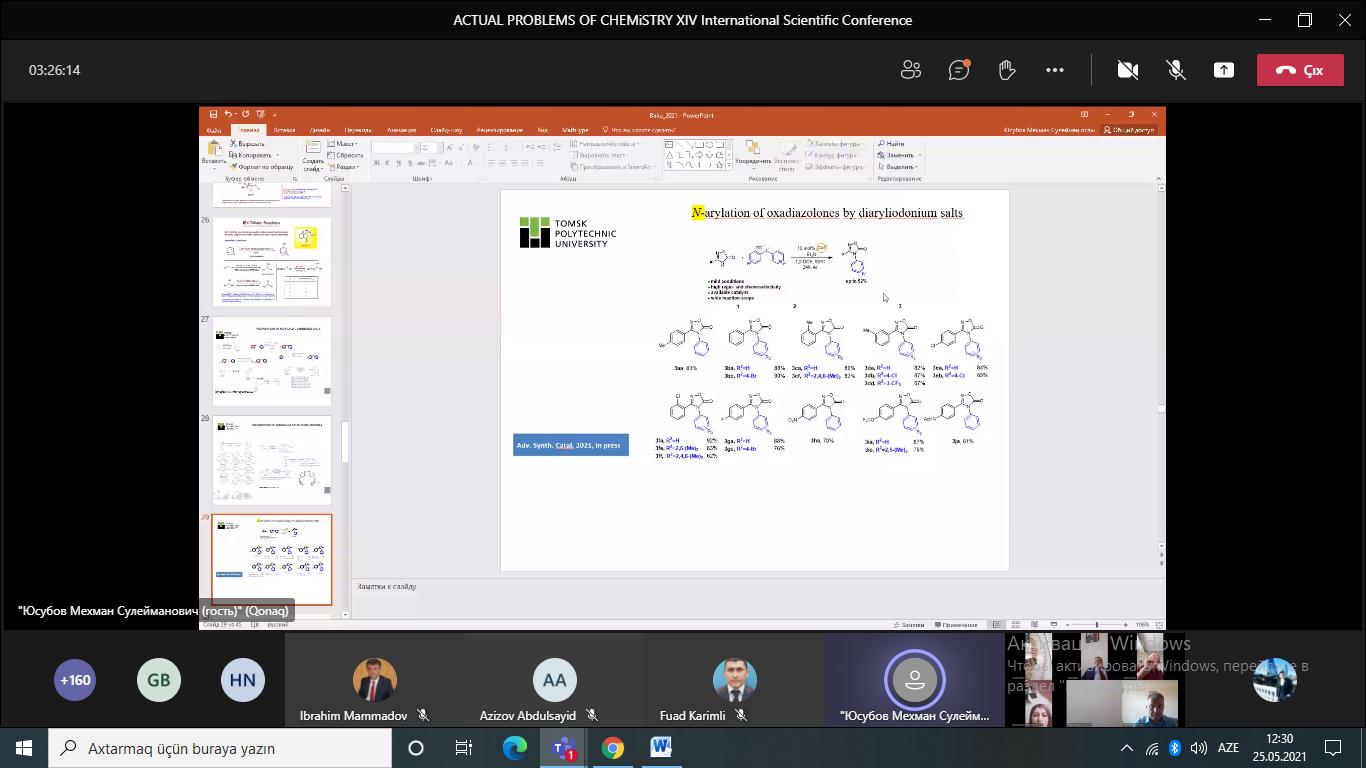Viewport: 1366px width, 768px height.
Task: Open Word from the taskbar
Action: pos(661,748)
